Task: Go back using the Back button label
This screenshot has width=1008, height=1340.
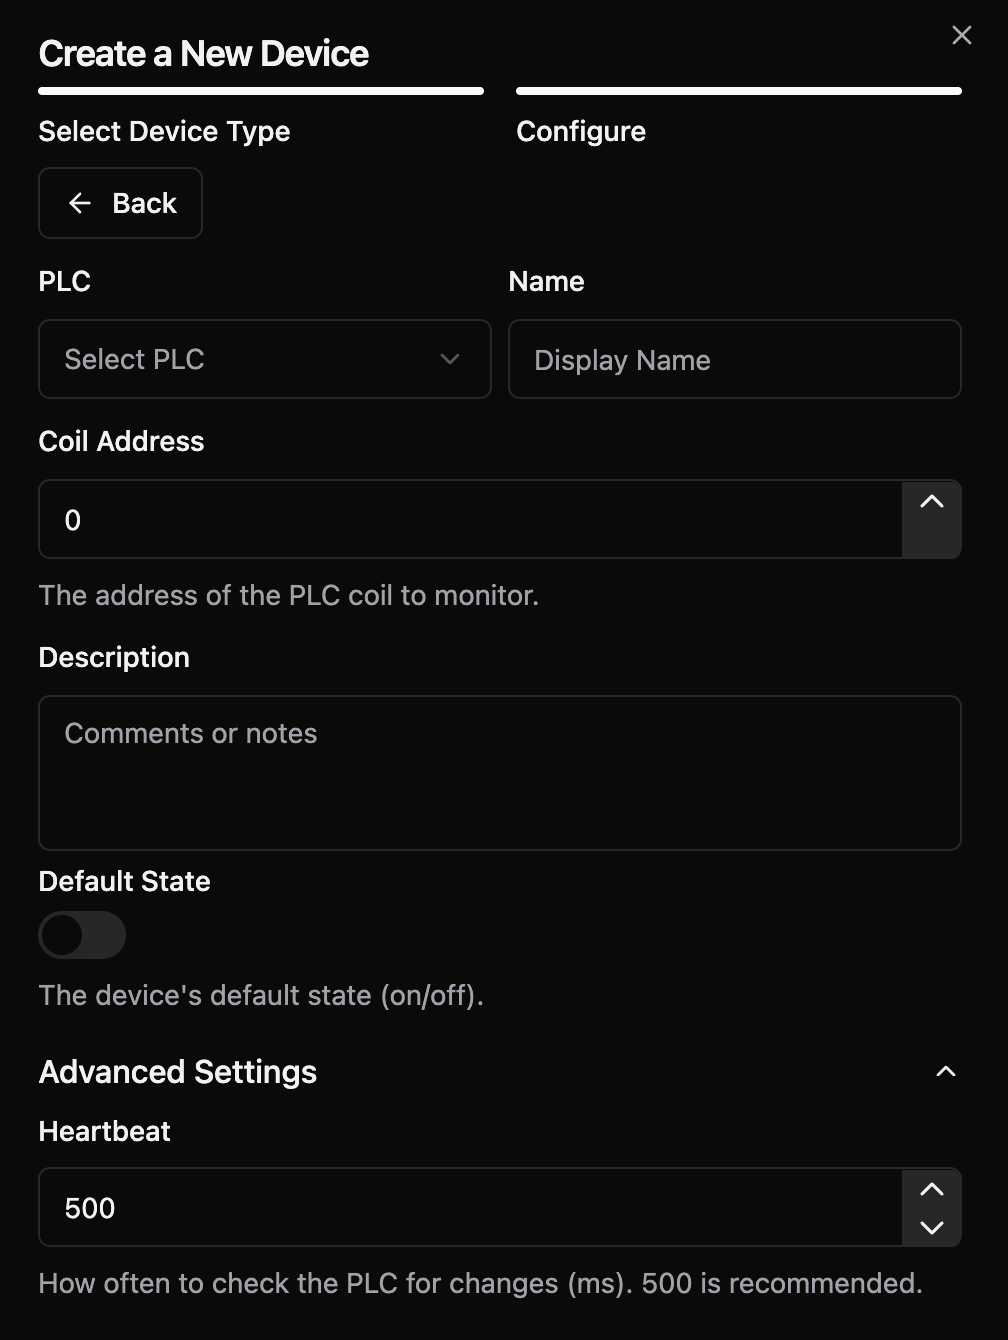Action: click(144, 203)
